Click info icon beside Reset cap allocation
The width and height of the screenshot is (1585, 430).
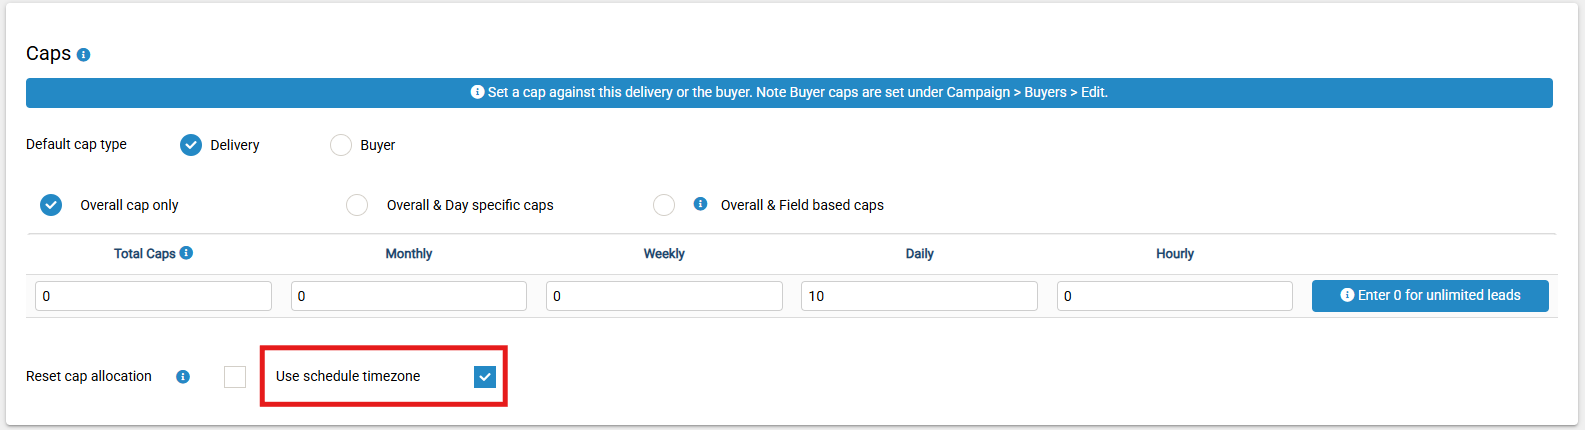coord(183,377)
